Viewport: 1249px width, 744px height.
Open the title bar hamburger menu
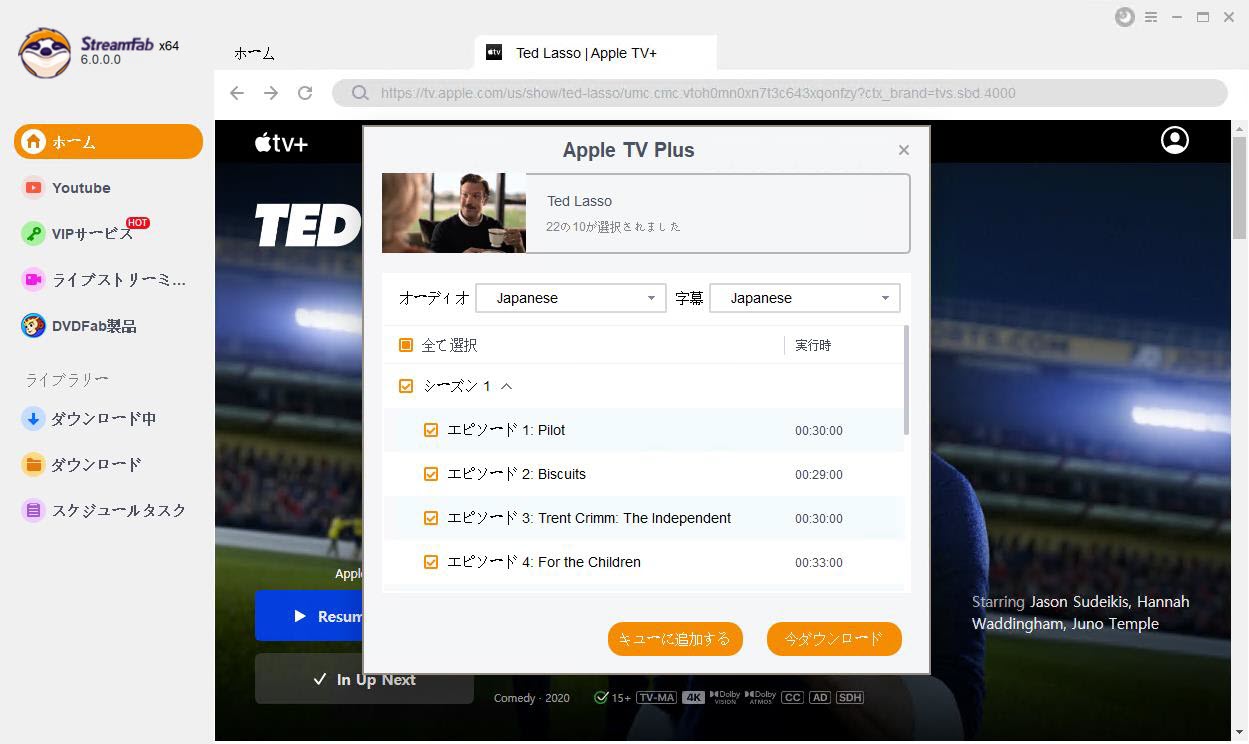tap(1151, 17)
